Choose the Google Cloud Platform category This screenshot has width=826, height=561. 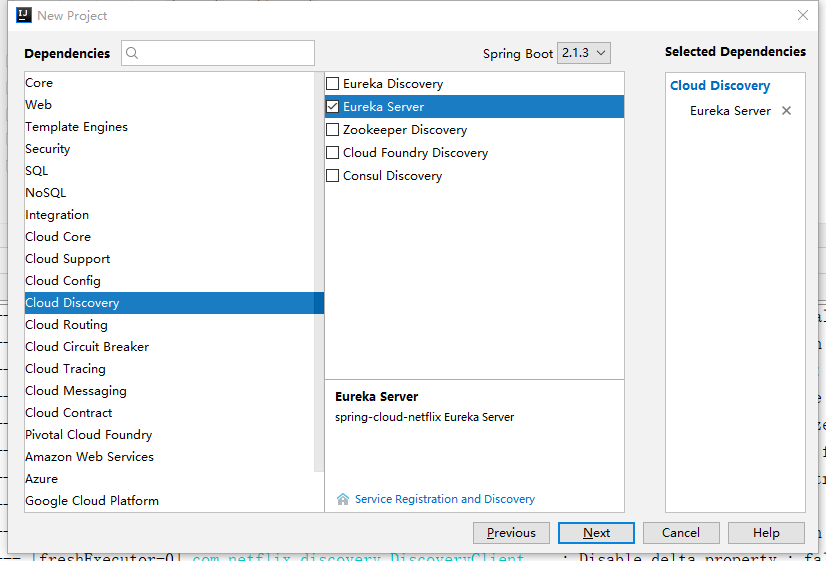click(170, 501)
